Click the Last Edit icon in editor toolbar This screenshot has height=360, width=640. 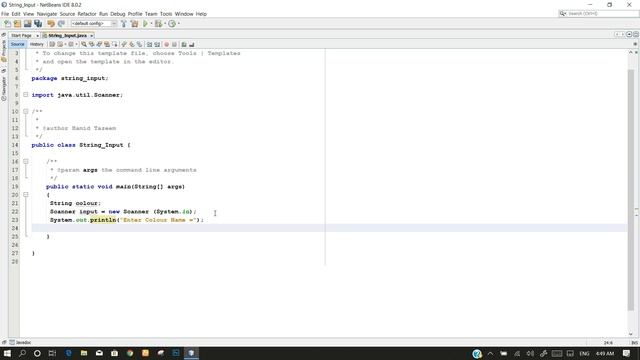click(x=52, y=44)
